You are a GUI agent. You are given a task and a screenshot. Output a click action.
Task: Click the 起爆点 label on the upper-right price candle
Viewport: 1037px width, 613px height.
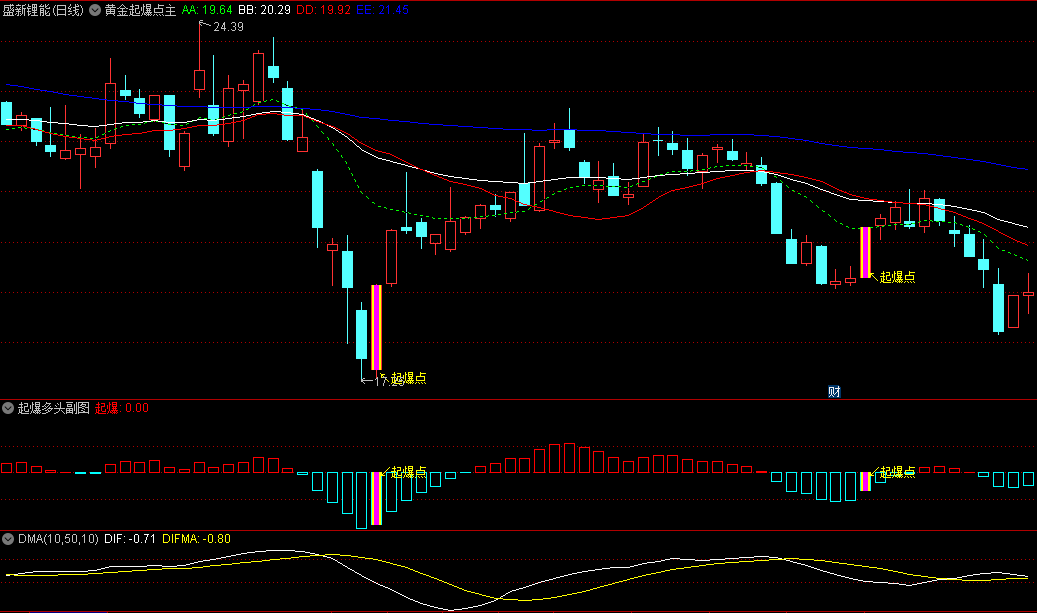(897, 277)
